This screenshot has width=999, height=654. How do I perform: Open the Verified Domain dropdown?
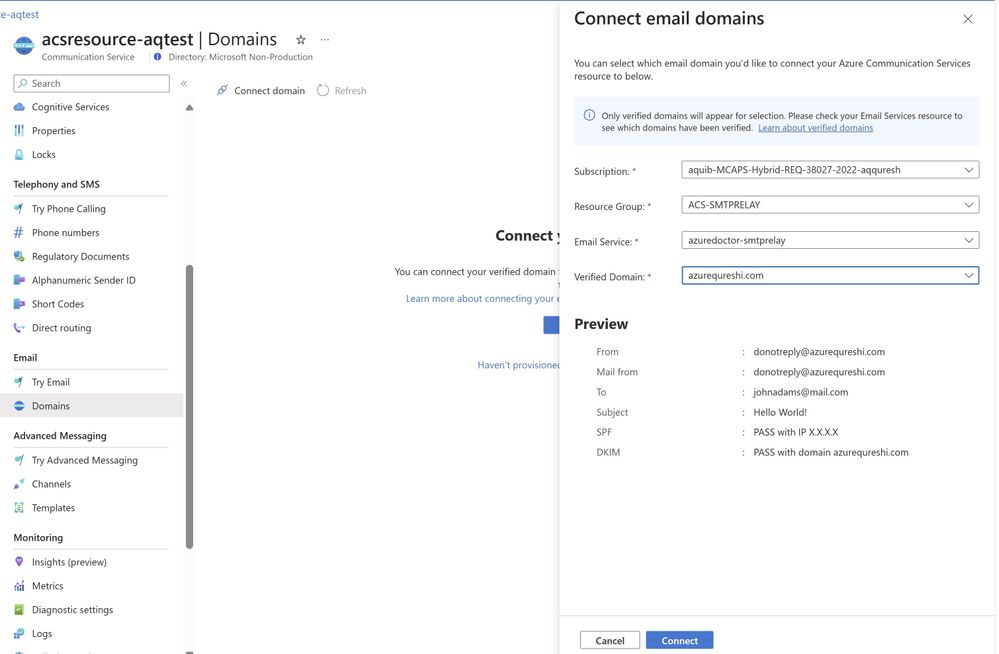tap(830, 275)
